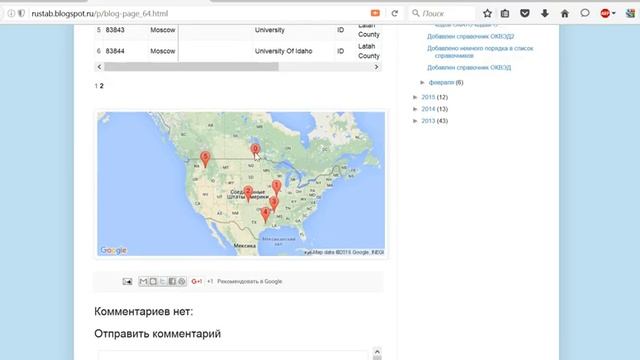Click the chat bubble toolbar icon

[585, 13]
